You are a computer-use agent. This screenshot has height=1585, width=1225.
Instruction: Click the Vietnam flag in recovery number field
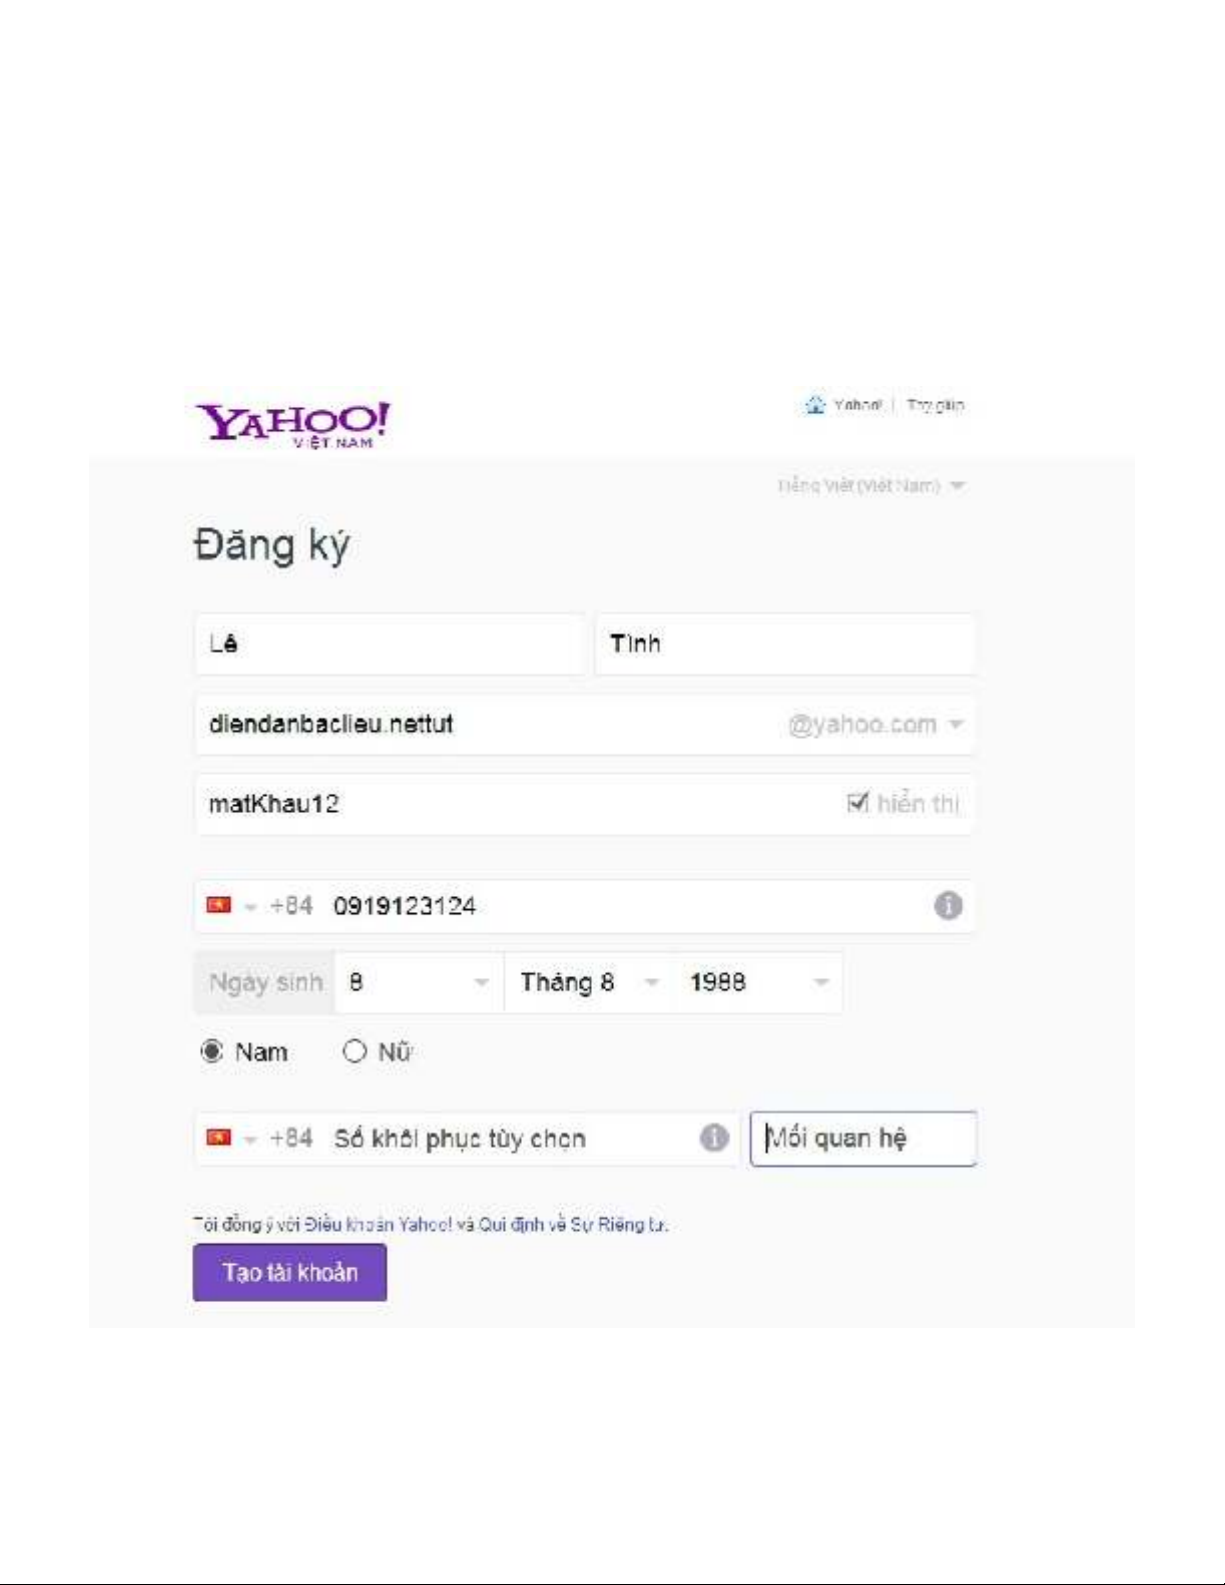[219, 1138]
